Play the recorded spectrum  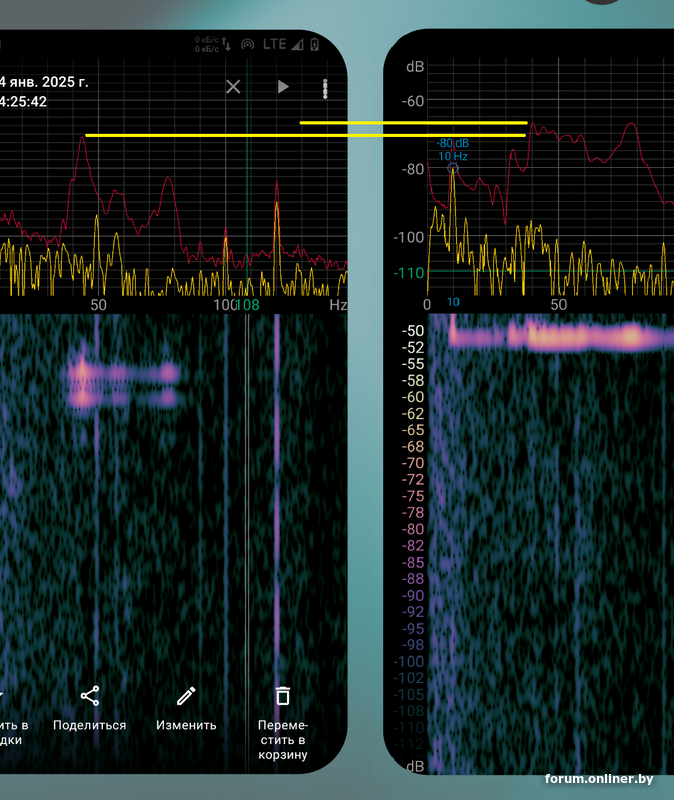[283, 87]
